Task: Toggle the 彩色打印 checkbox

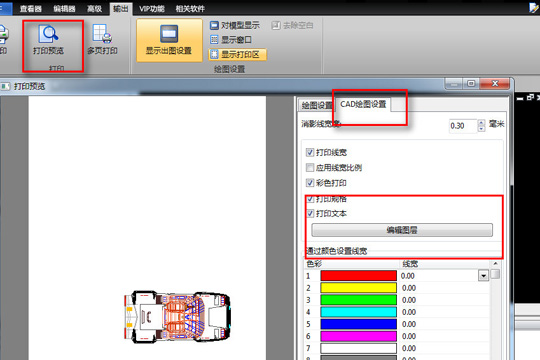Action: (x=310, y=183)
